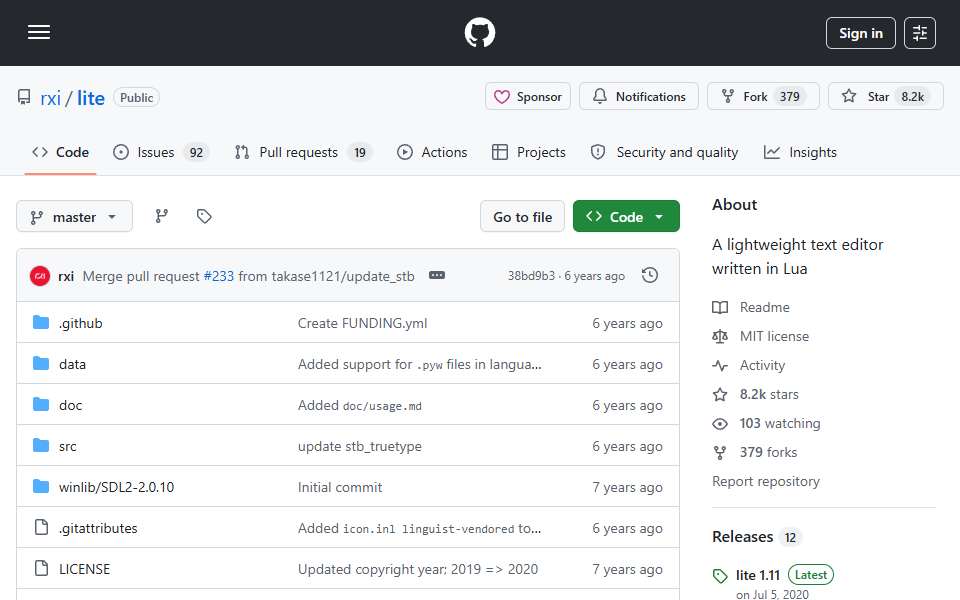Image resolution: width=960 pixels, height=600 pixels.
Task: Open the Report repository link
Action: coord(765,481)
